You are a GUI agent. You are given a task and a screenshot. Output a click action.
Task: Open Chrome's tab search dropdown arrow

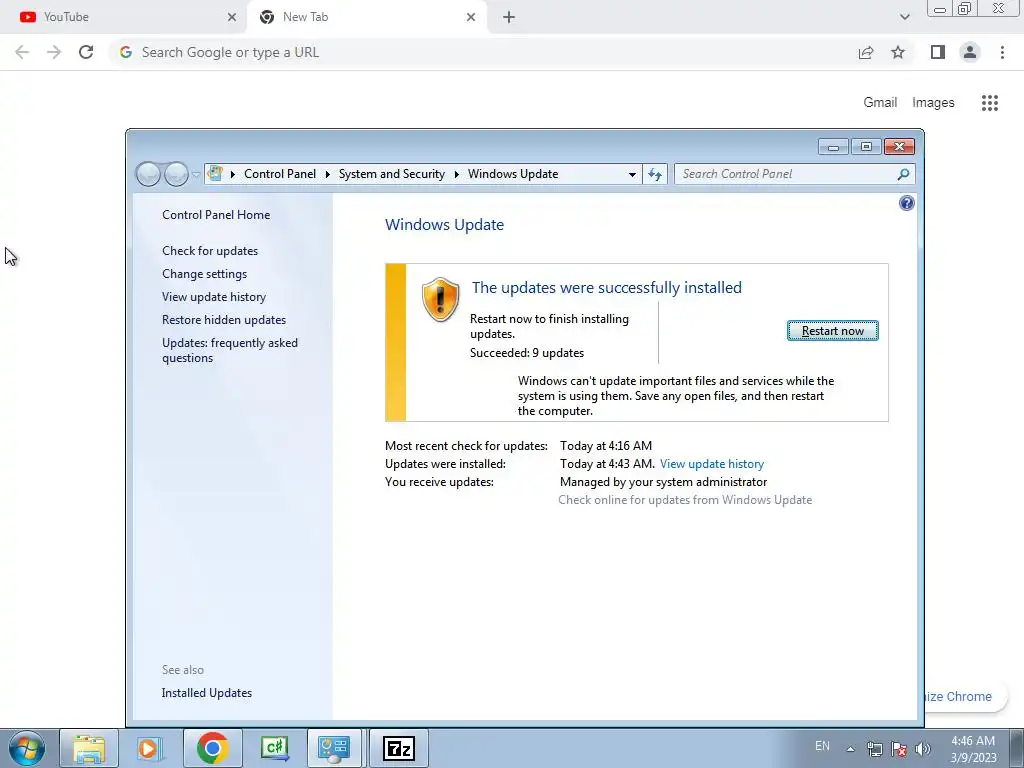904,17
